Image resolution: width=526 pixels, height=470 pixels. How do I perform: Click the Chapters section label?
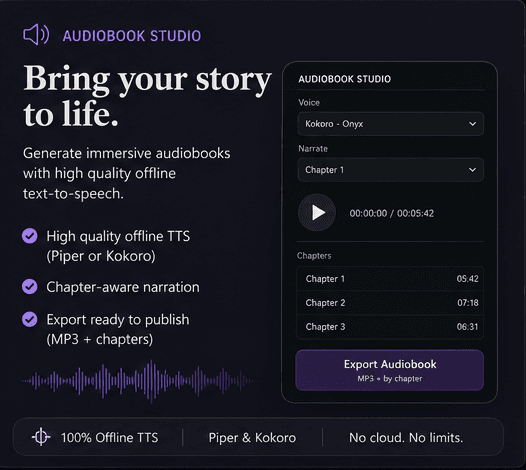click(x=314, y=256)
